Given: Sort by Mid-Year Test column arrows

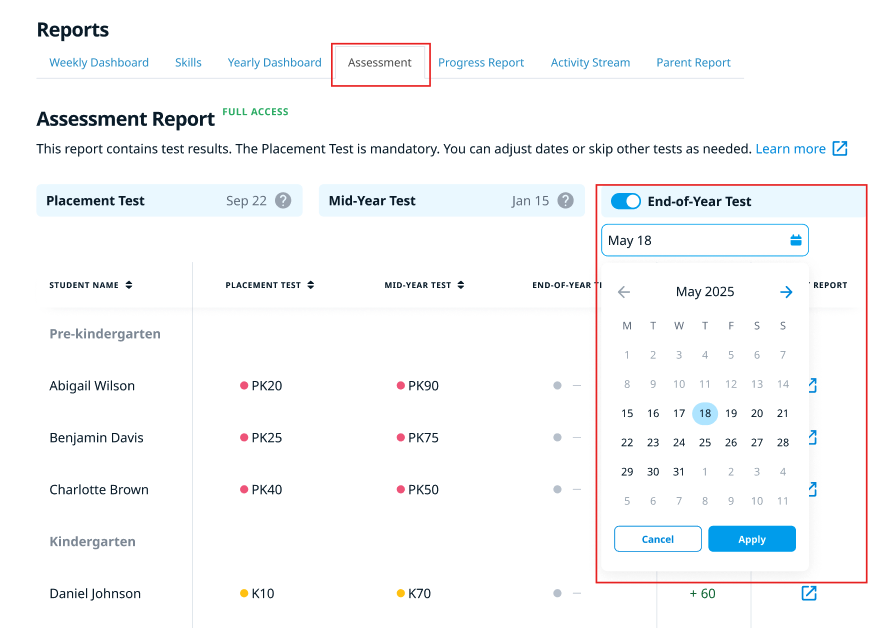Looking at the screenshot, I should [461, 285].
